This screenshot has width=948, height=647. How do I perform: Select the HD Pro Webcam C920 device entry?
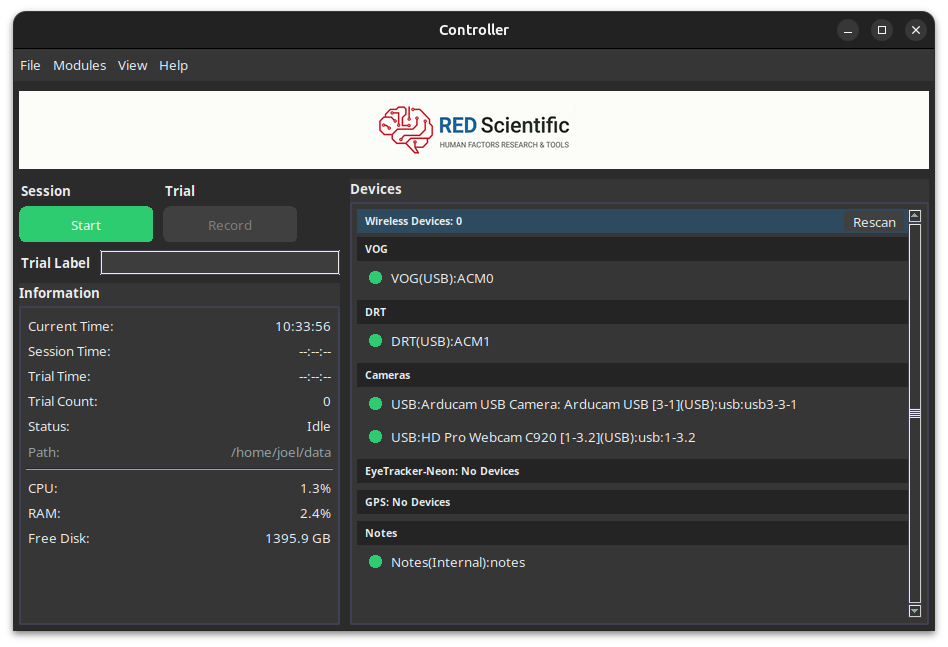coord(543,437)
